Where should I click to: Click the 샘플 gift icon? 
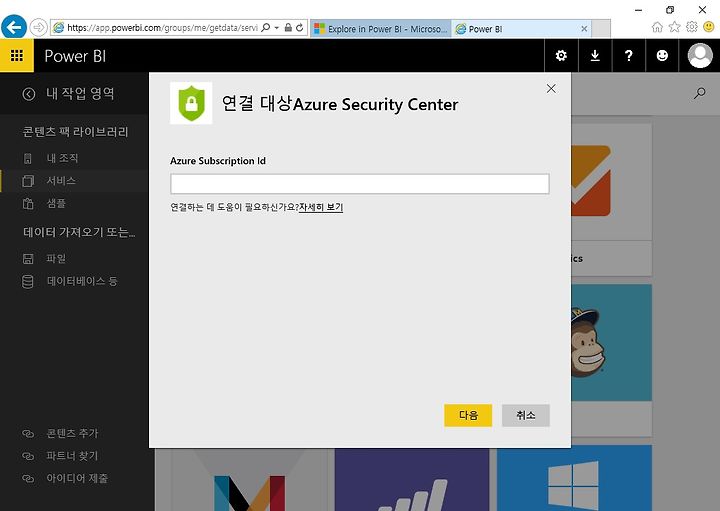tap(28, 203)
